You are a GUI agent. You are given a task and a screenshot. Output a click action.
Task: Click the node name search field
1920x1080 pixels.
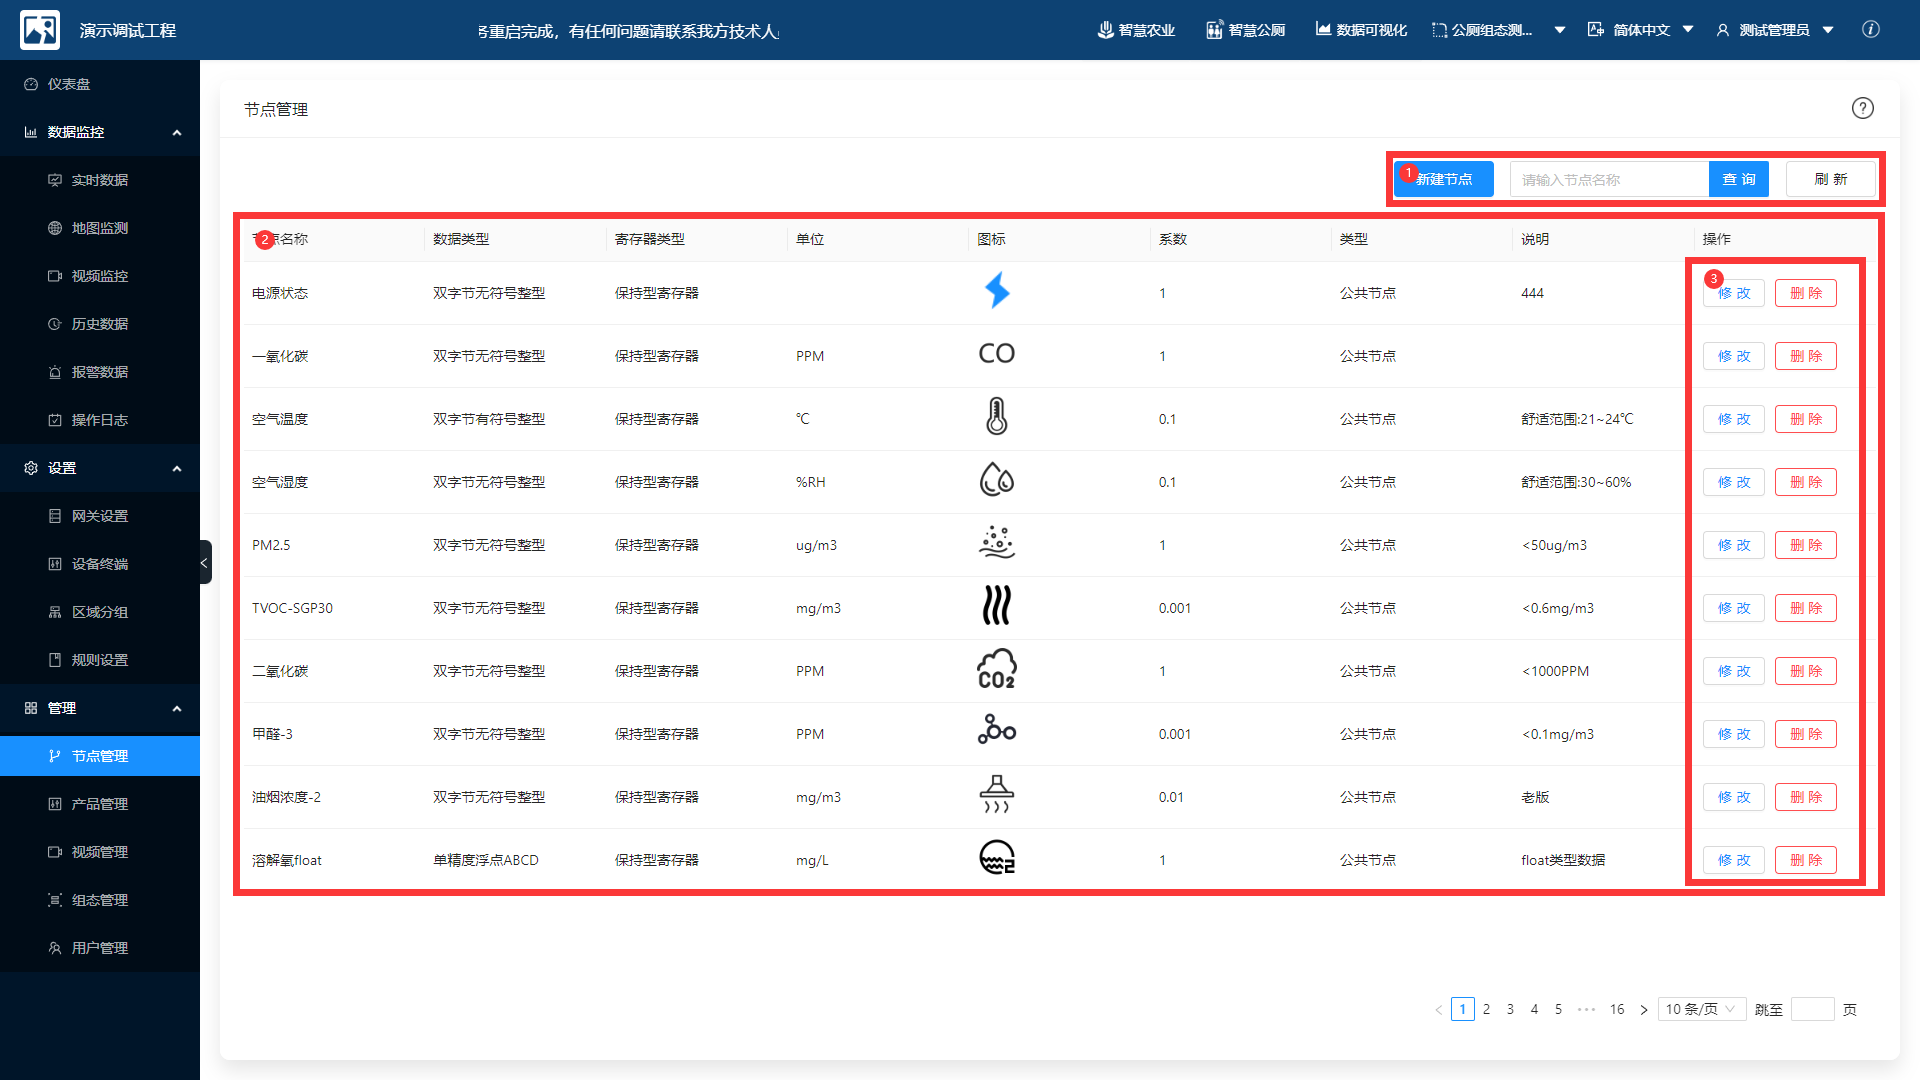click(x=1609, y=179)
